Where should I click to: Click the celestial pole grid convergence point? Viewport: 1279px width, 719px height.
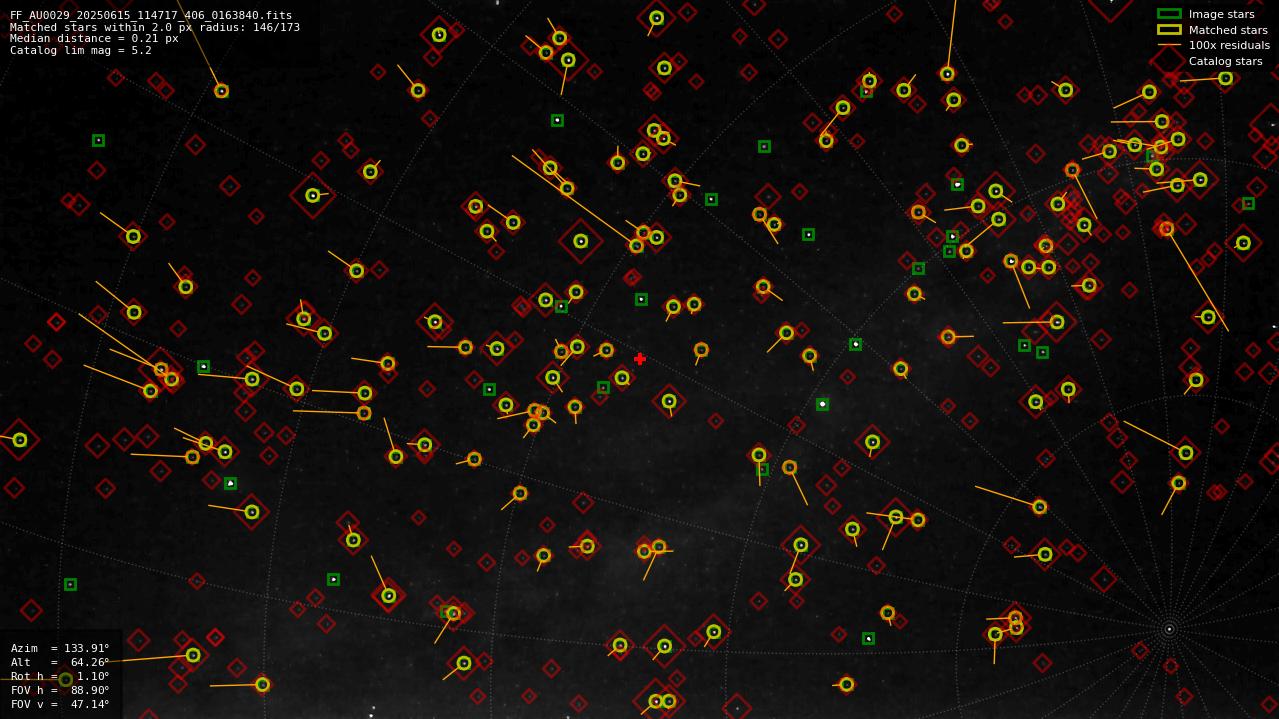[1169, 629]
